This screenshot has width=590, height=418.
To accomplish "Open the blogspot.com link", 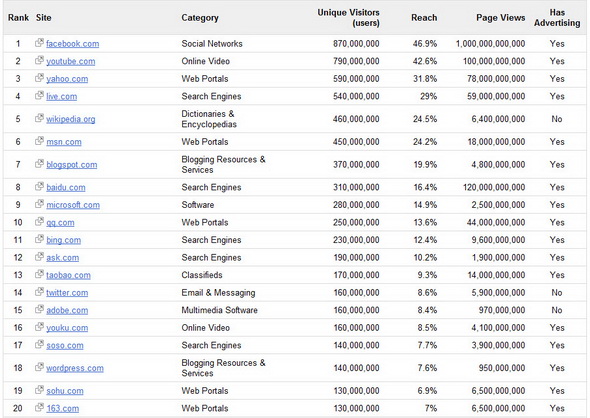I will pos(71,164).
